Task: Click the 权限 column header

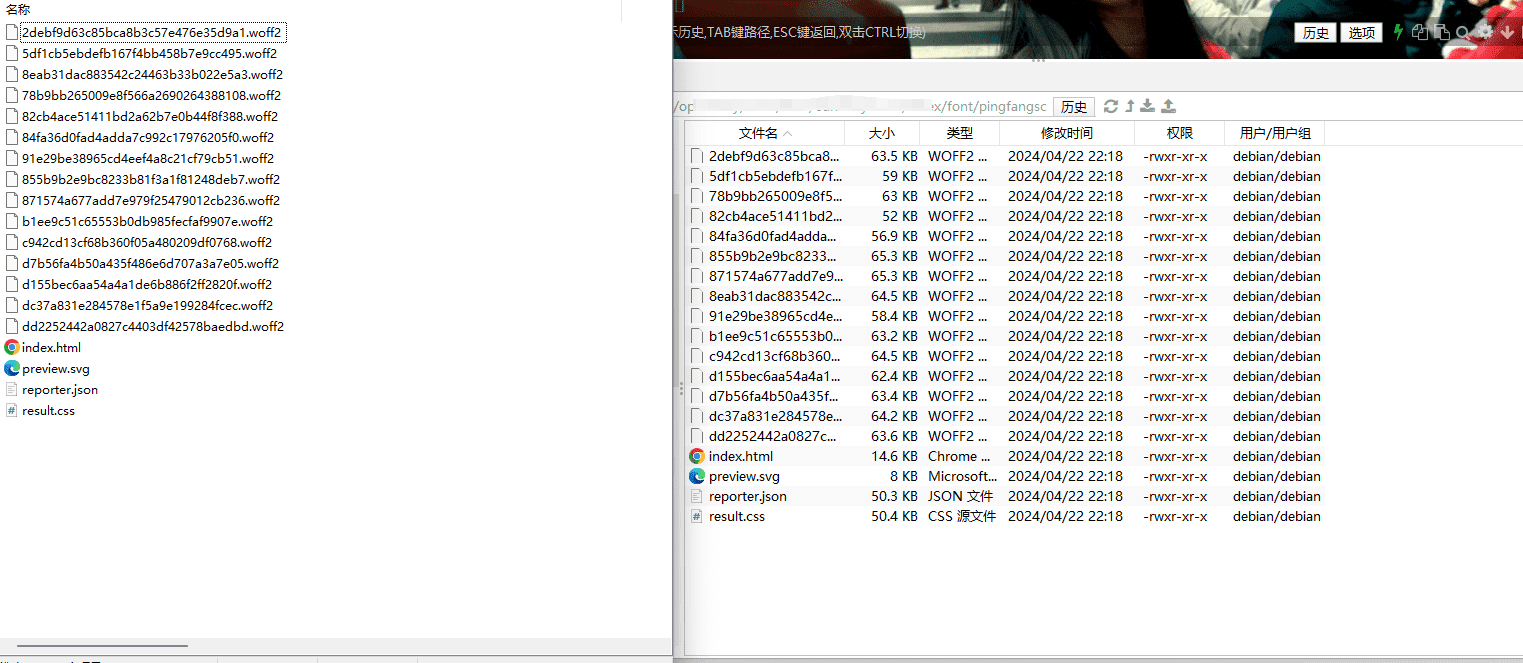Action: tap(1179, 133)
